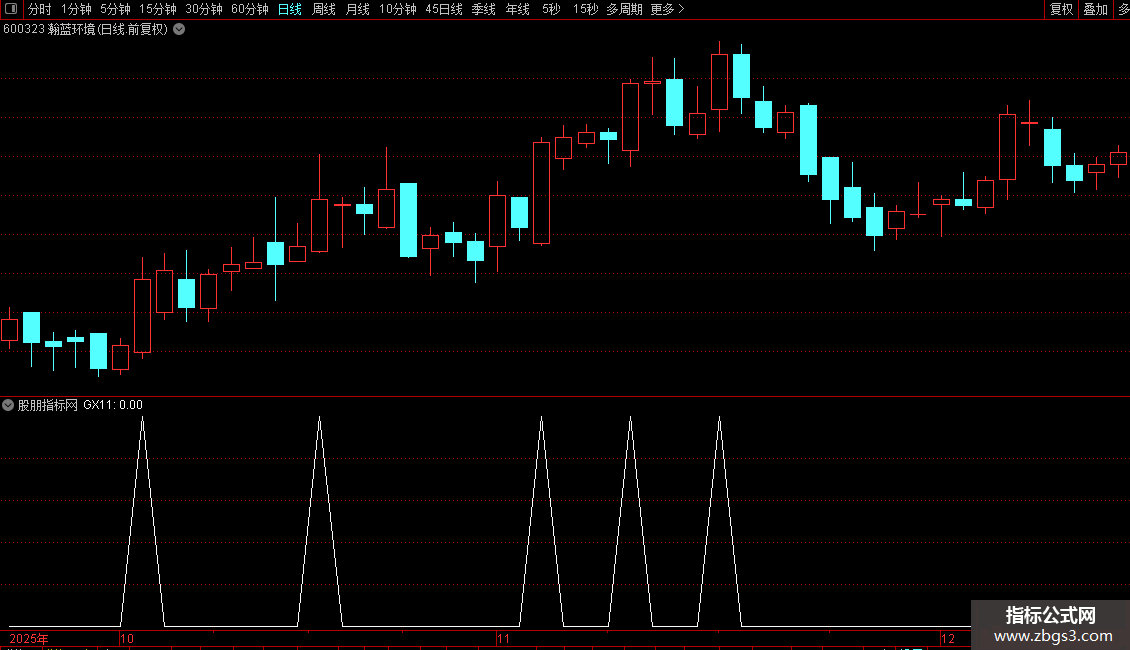Image resolution: width=1130 pixels, height=650 pixels.
Task: Switch to the 月线 monthly chart
Action: point(357,9)
